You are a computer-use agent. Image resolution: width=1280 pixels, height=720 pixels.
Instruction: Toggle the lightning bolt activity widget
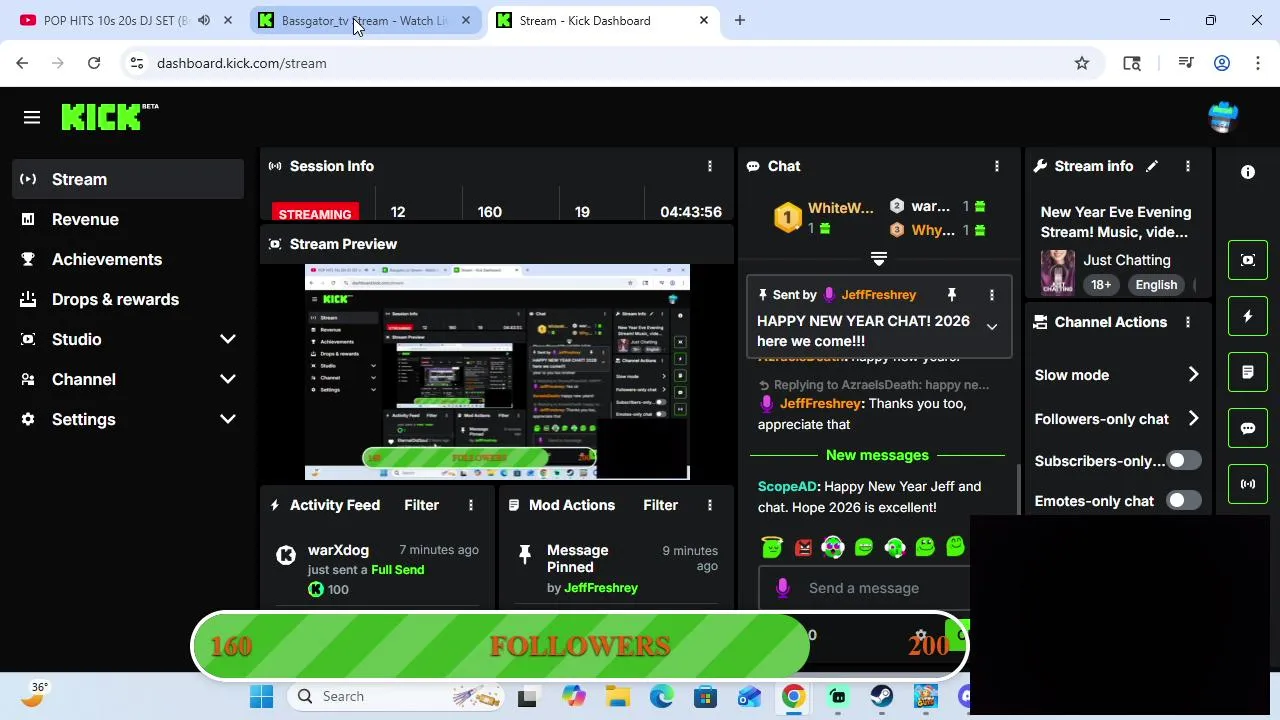tap(1248, 316)
